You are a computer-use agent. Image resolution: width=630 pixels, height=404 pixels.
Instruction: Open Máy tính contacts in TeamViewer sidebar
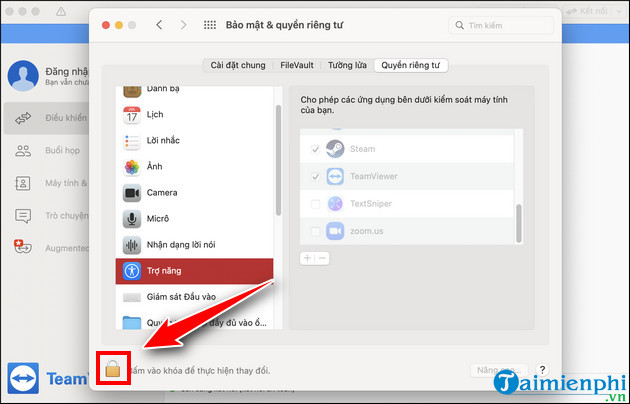(x=46, y=183)
